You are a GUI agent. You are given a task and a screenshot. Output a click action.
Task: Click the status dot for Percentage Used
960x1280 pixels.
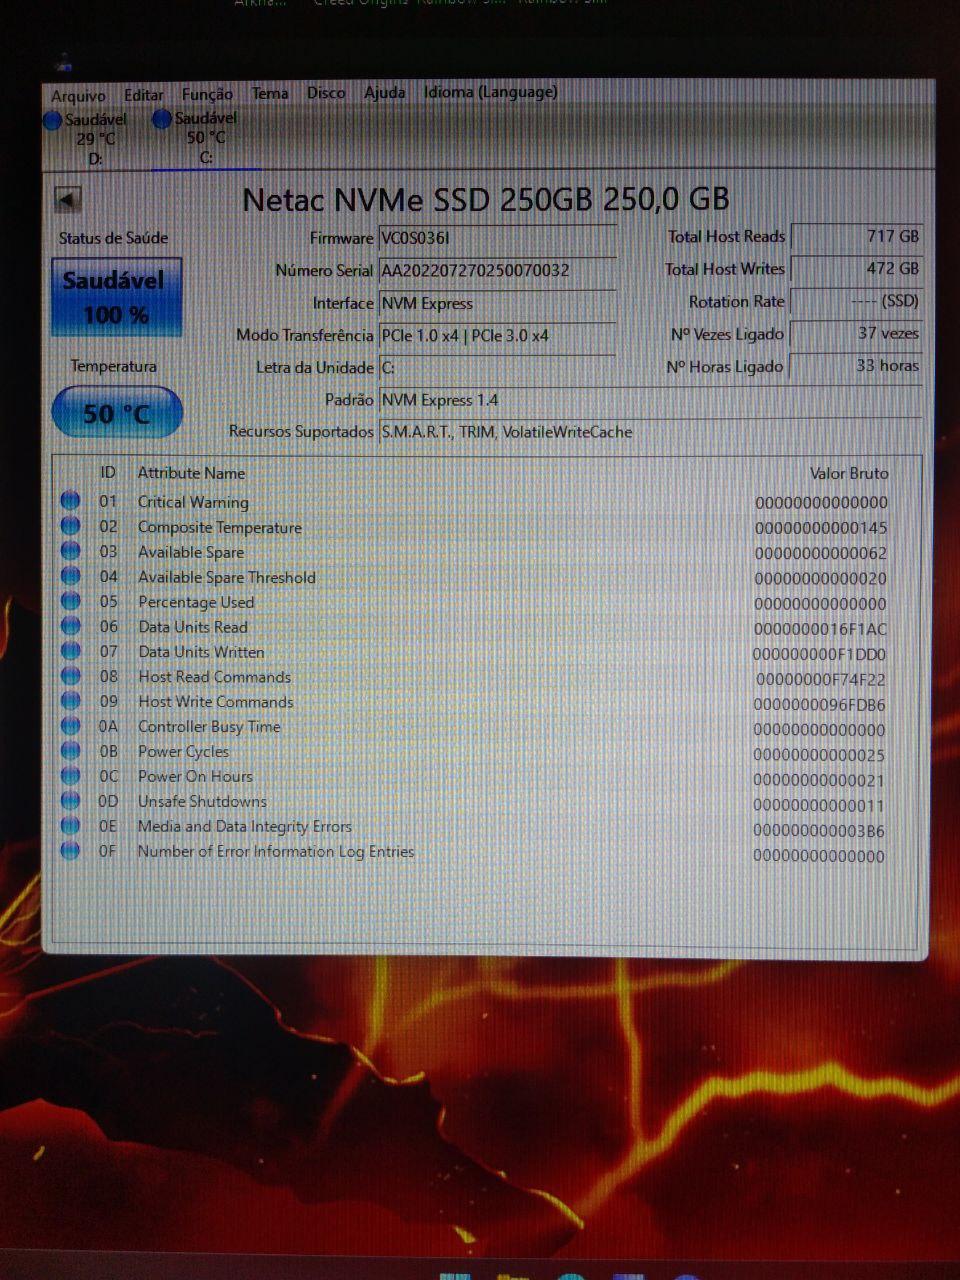(70, 601)
